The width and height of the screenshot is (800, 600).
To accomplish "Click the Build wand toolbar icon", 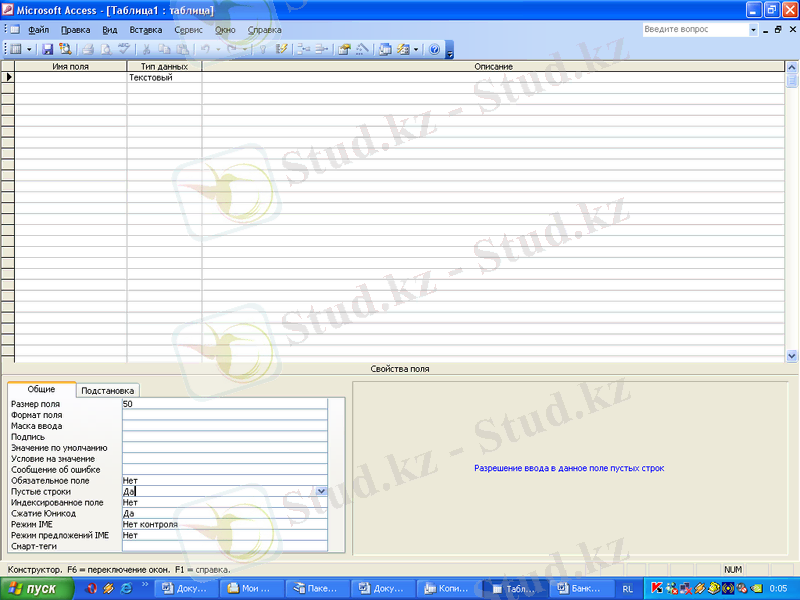I will click(x=362, y=49).
